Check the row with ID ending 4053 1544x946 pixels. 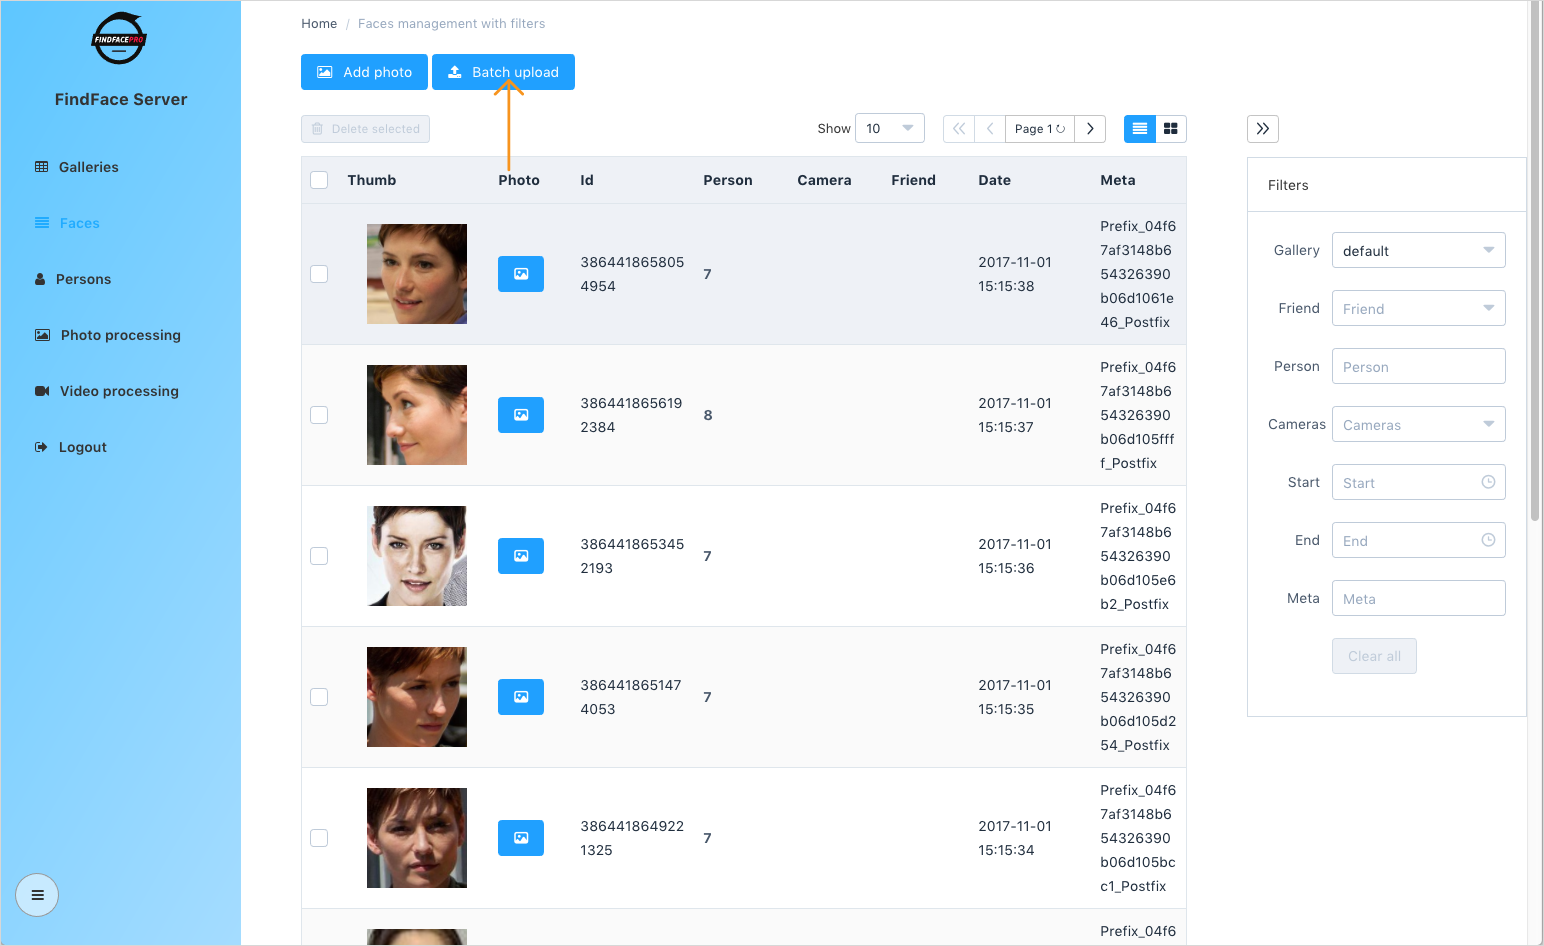tap(319, 697)
